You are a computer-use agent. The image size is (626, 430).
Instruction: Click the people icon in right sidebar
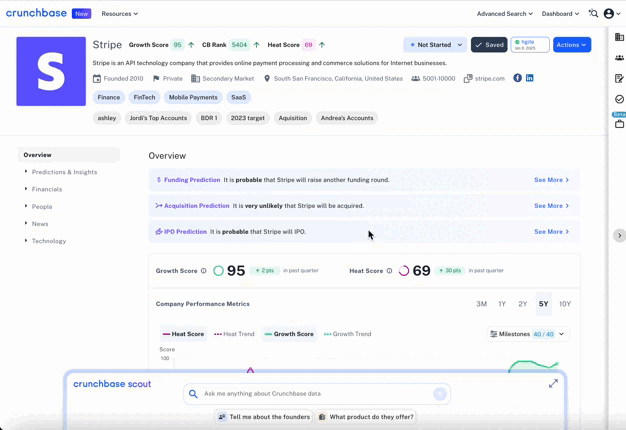point(619,58)
